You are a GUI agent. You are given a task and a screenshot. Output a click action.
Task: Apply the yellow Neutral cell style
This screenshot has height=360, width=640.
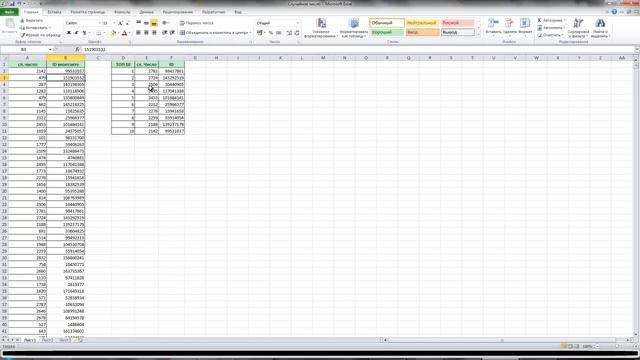(422, 23)
